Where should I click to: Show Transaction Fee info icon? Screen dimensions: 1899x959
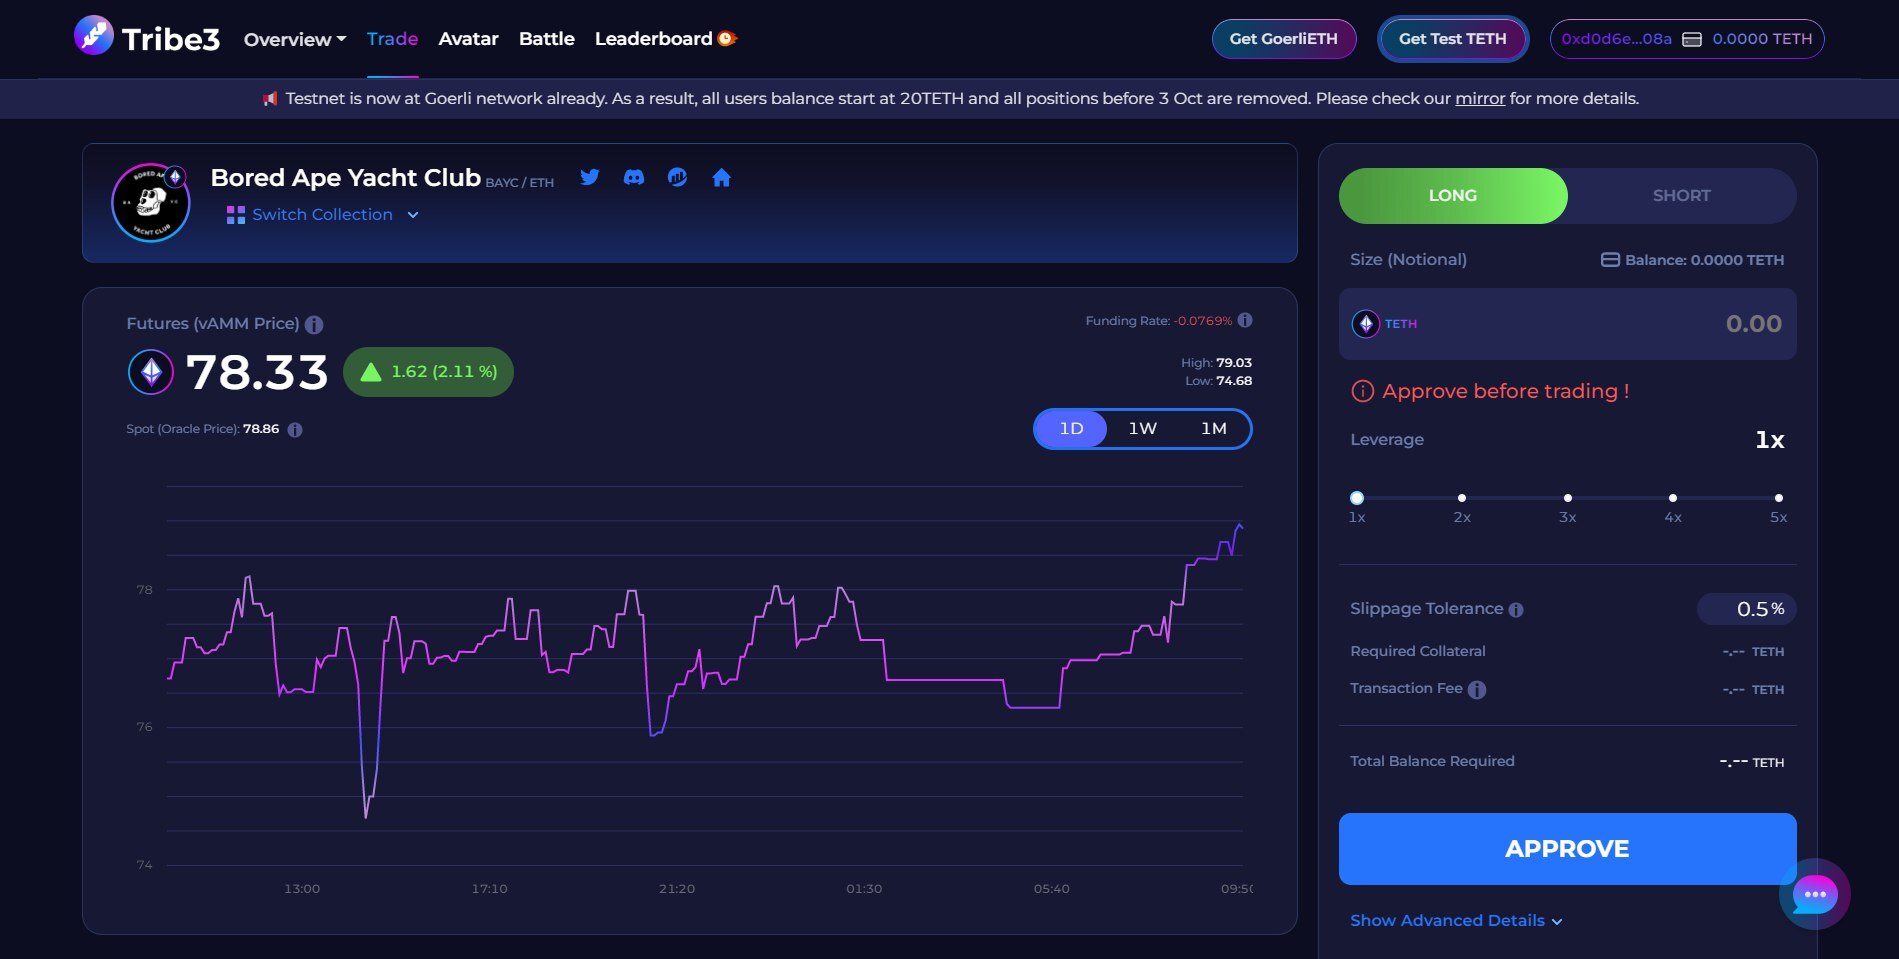pos(1477,690)
